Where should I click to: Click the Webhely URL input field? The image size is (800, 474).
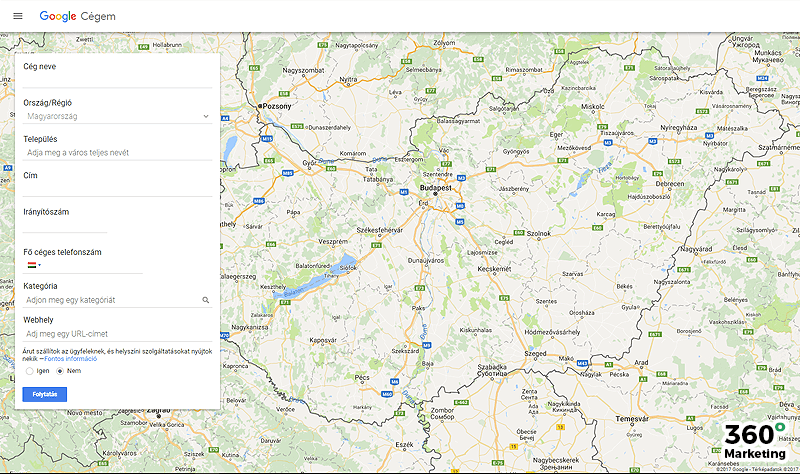[x=117, y=334]
